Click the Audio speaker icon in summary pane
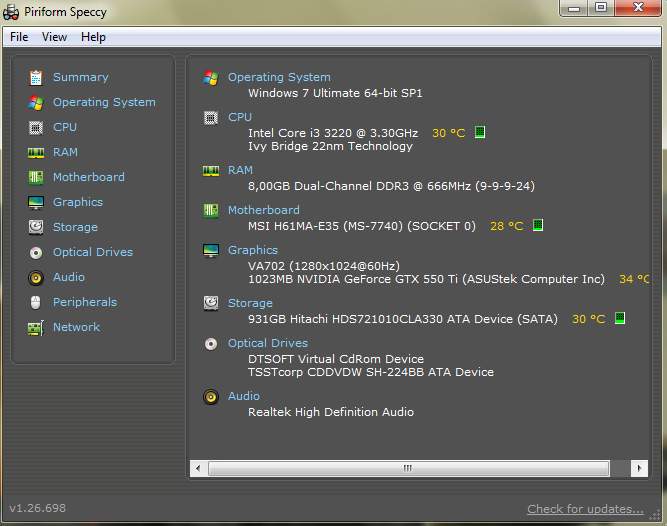 click(211, 397)
